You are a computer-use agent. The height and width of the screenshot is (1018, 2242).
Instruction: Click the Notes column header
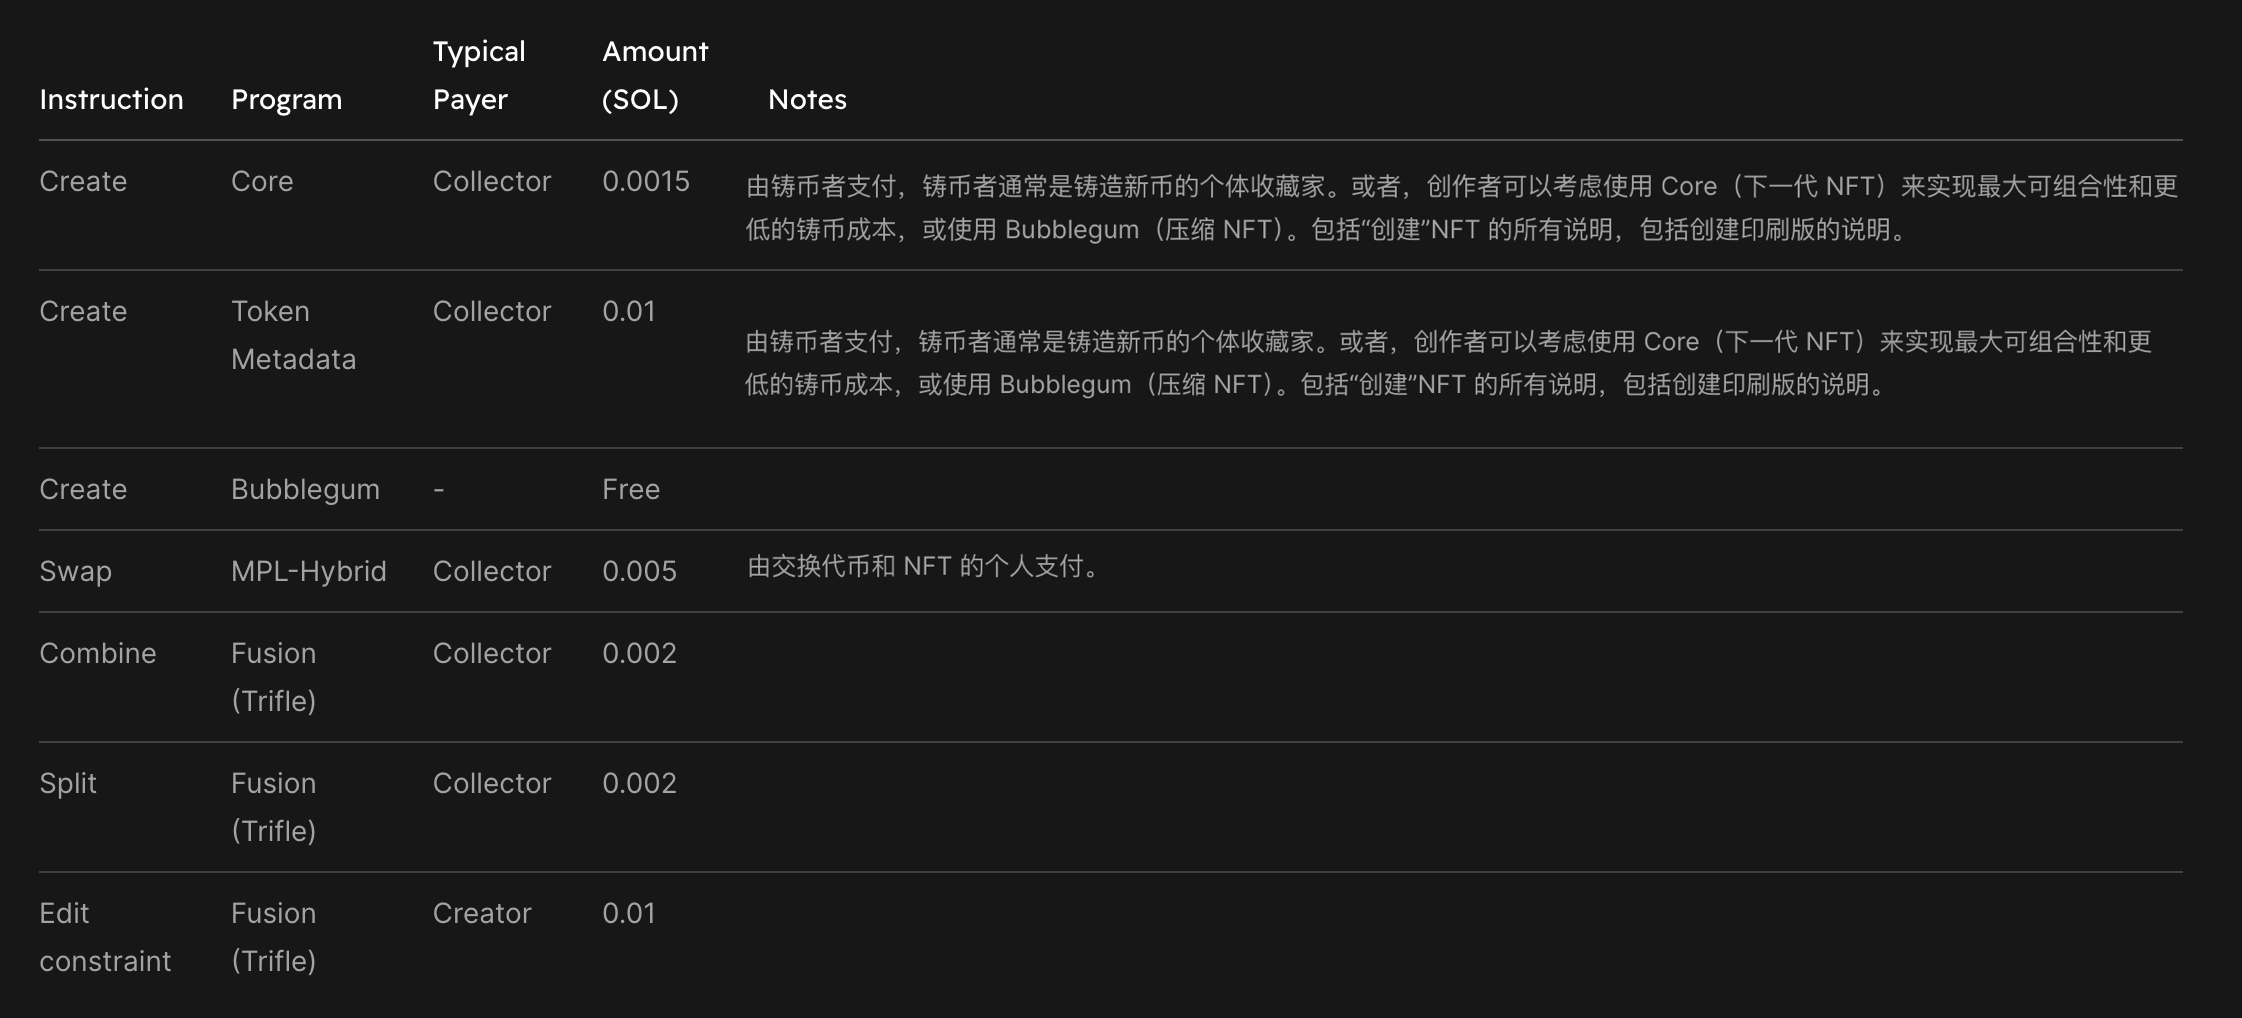pos(807,99)
